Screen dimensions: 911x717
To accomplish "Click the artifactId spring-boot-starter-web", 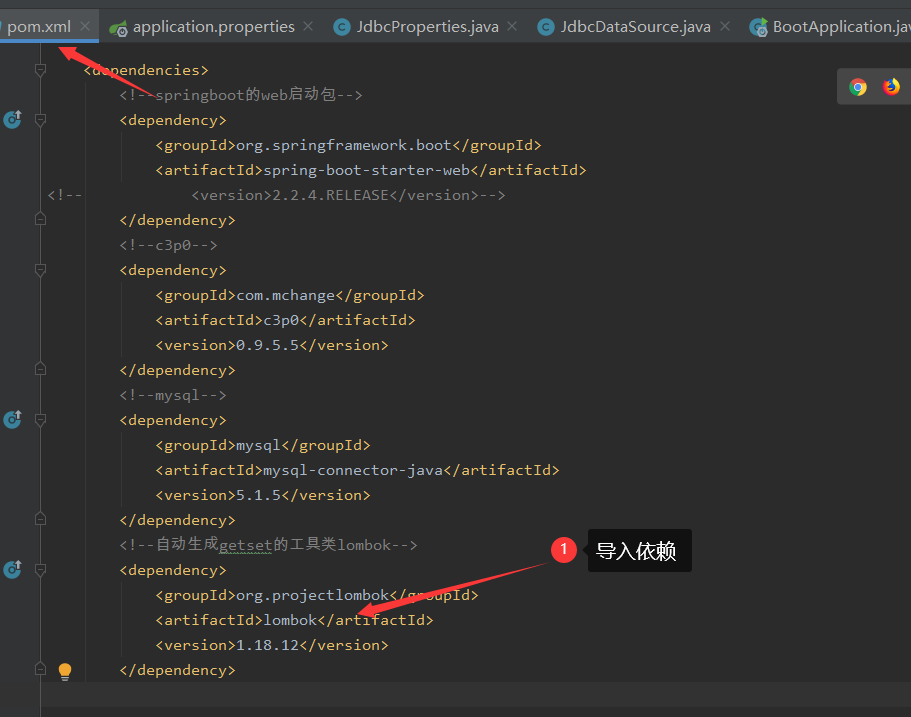I will (367, 170).
